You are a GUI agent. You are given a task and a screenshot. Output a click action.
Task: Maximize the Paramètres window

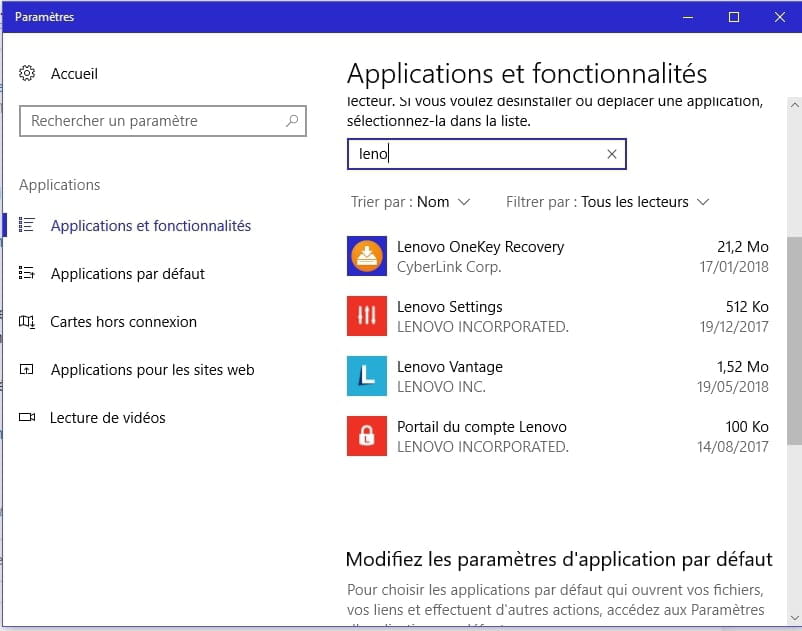pos(733,17)
